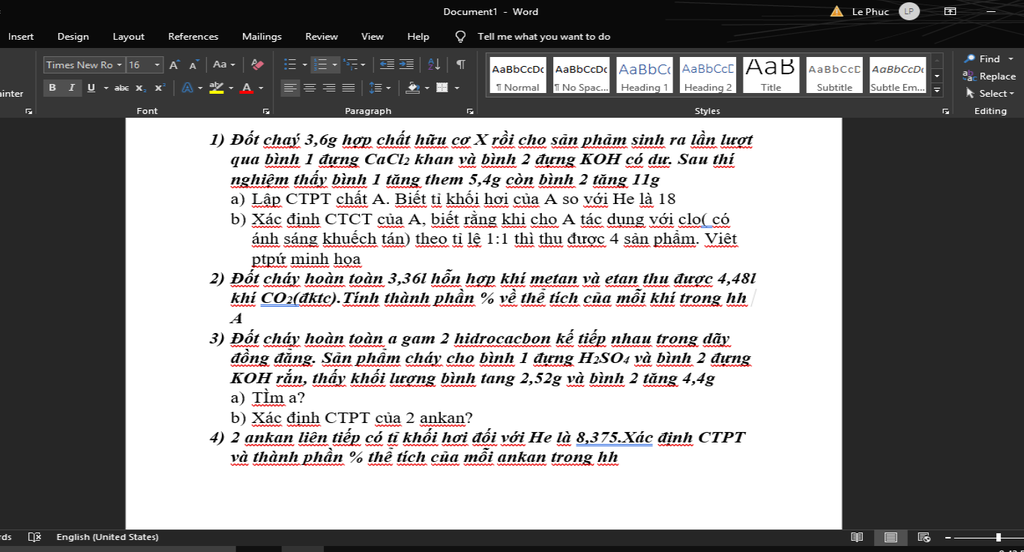The height and width of the screenshot is (552, 1024).
Task: Expand the Styles gallery More button
Action: [x=937, y=89]
